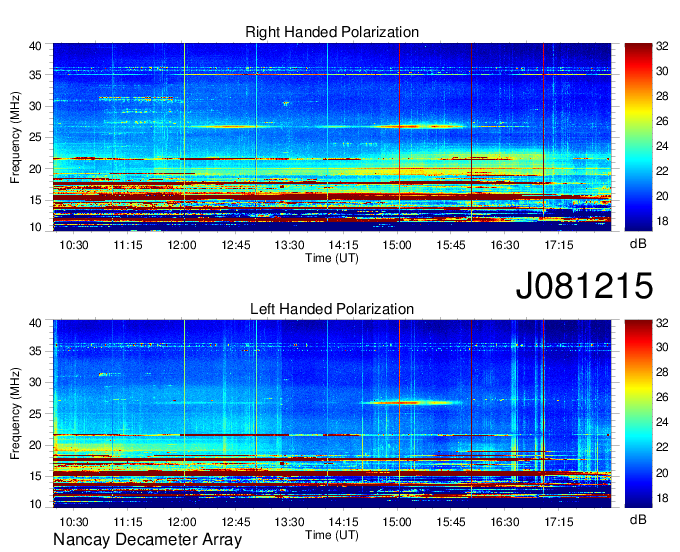Click the 25 MHz tick label on top plot
This screenshot has height=552, width=680.
pyautogui.click(x=36, y=137)
